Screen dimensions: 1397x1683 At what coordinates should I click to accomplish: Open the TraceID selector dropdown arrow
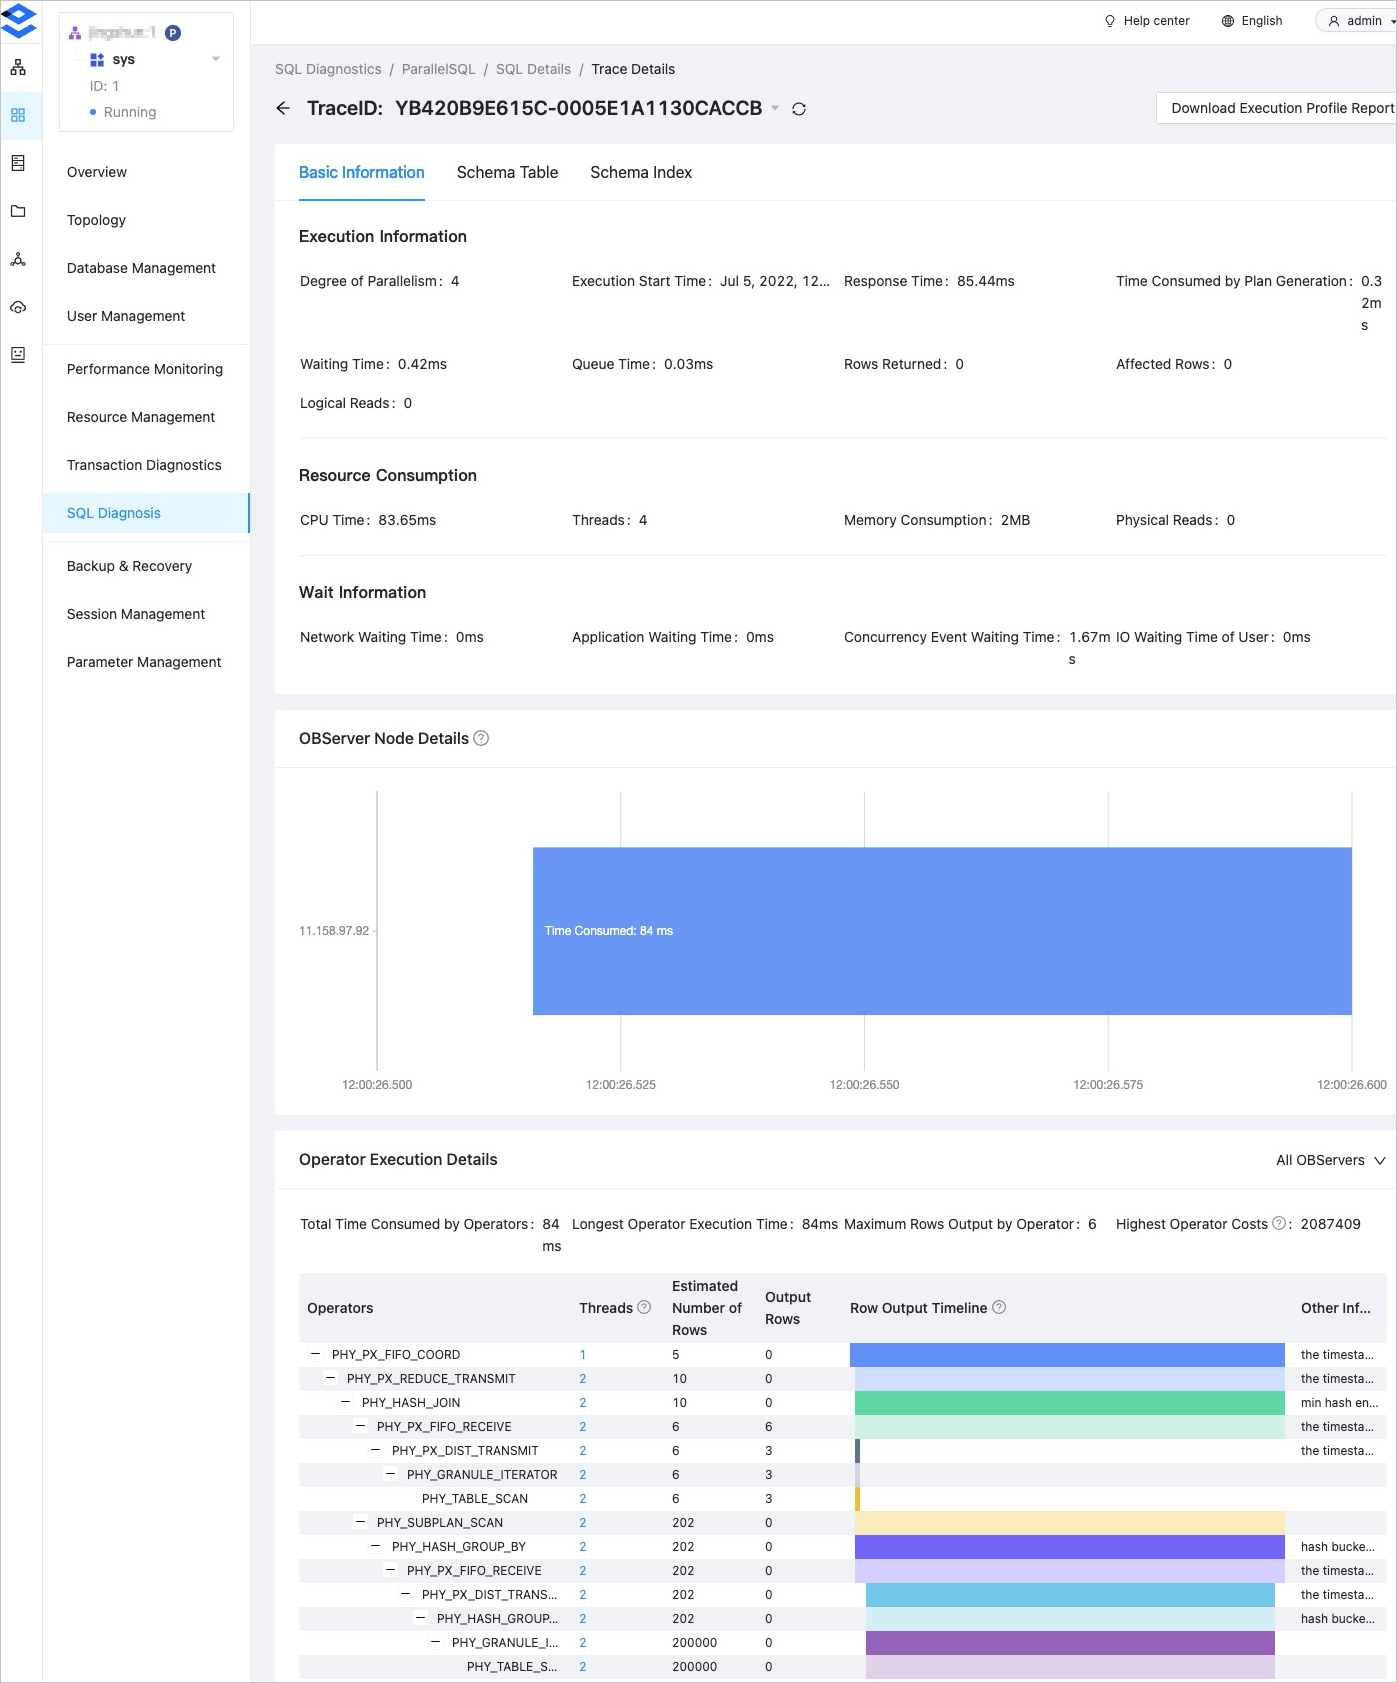point(775,108)
